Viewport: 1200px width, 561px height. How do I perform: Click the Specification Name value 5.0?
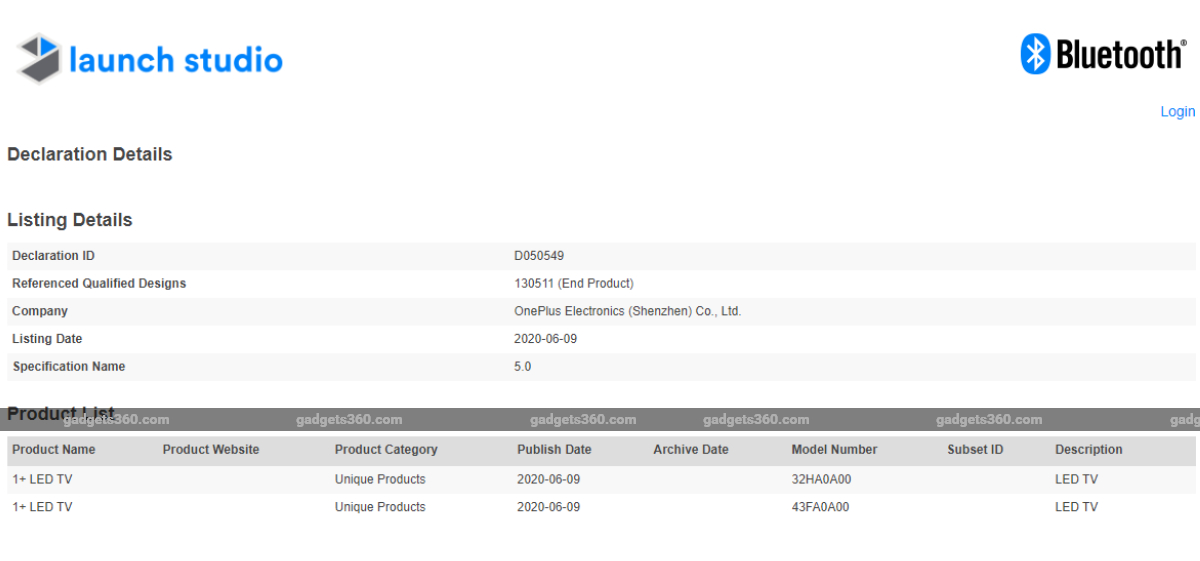[x=522, y=366]
